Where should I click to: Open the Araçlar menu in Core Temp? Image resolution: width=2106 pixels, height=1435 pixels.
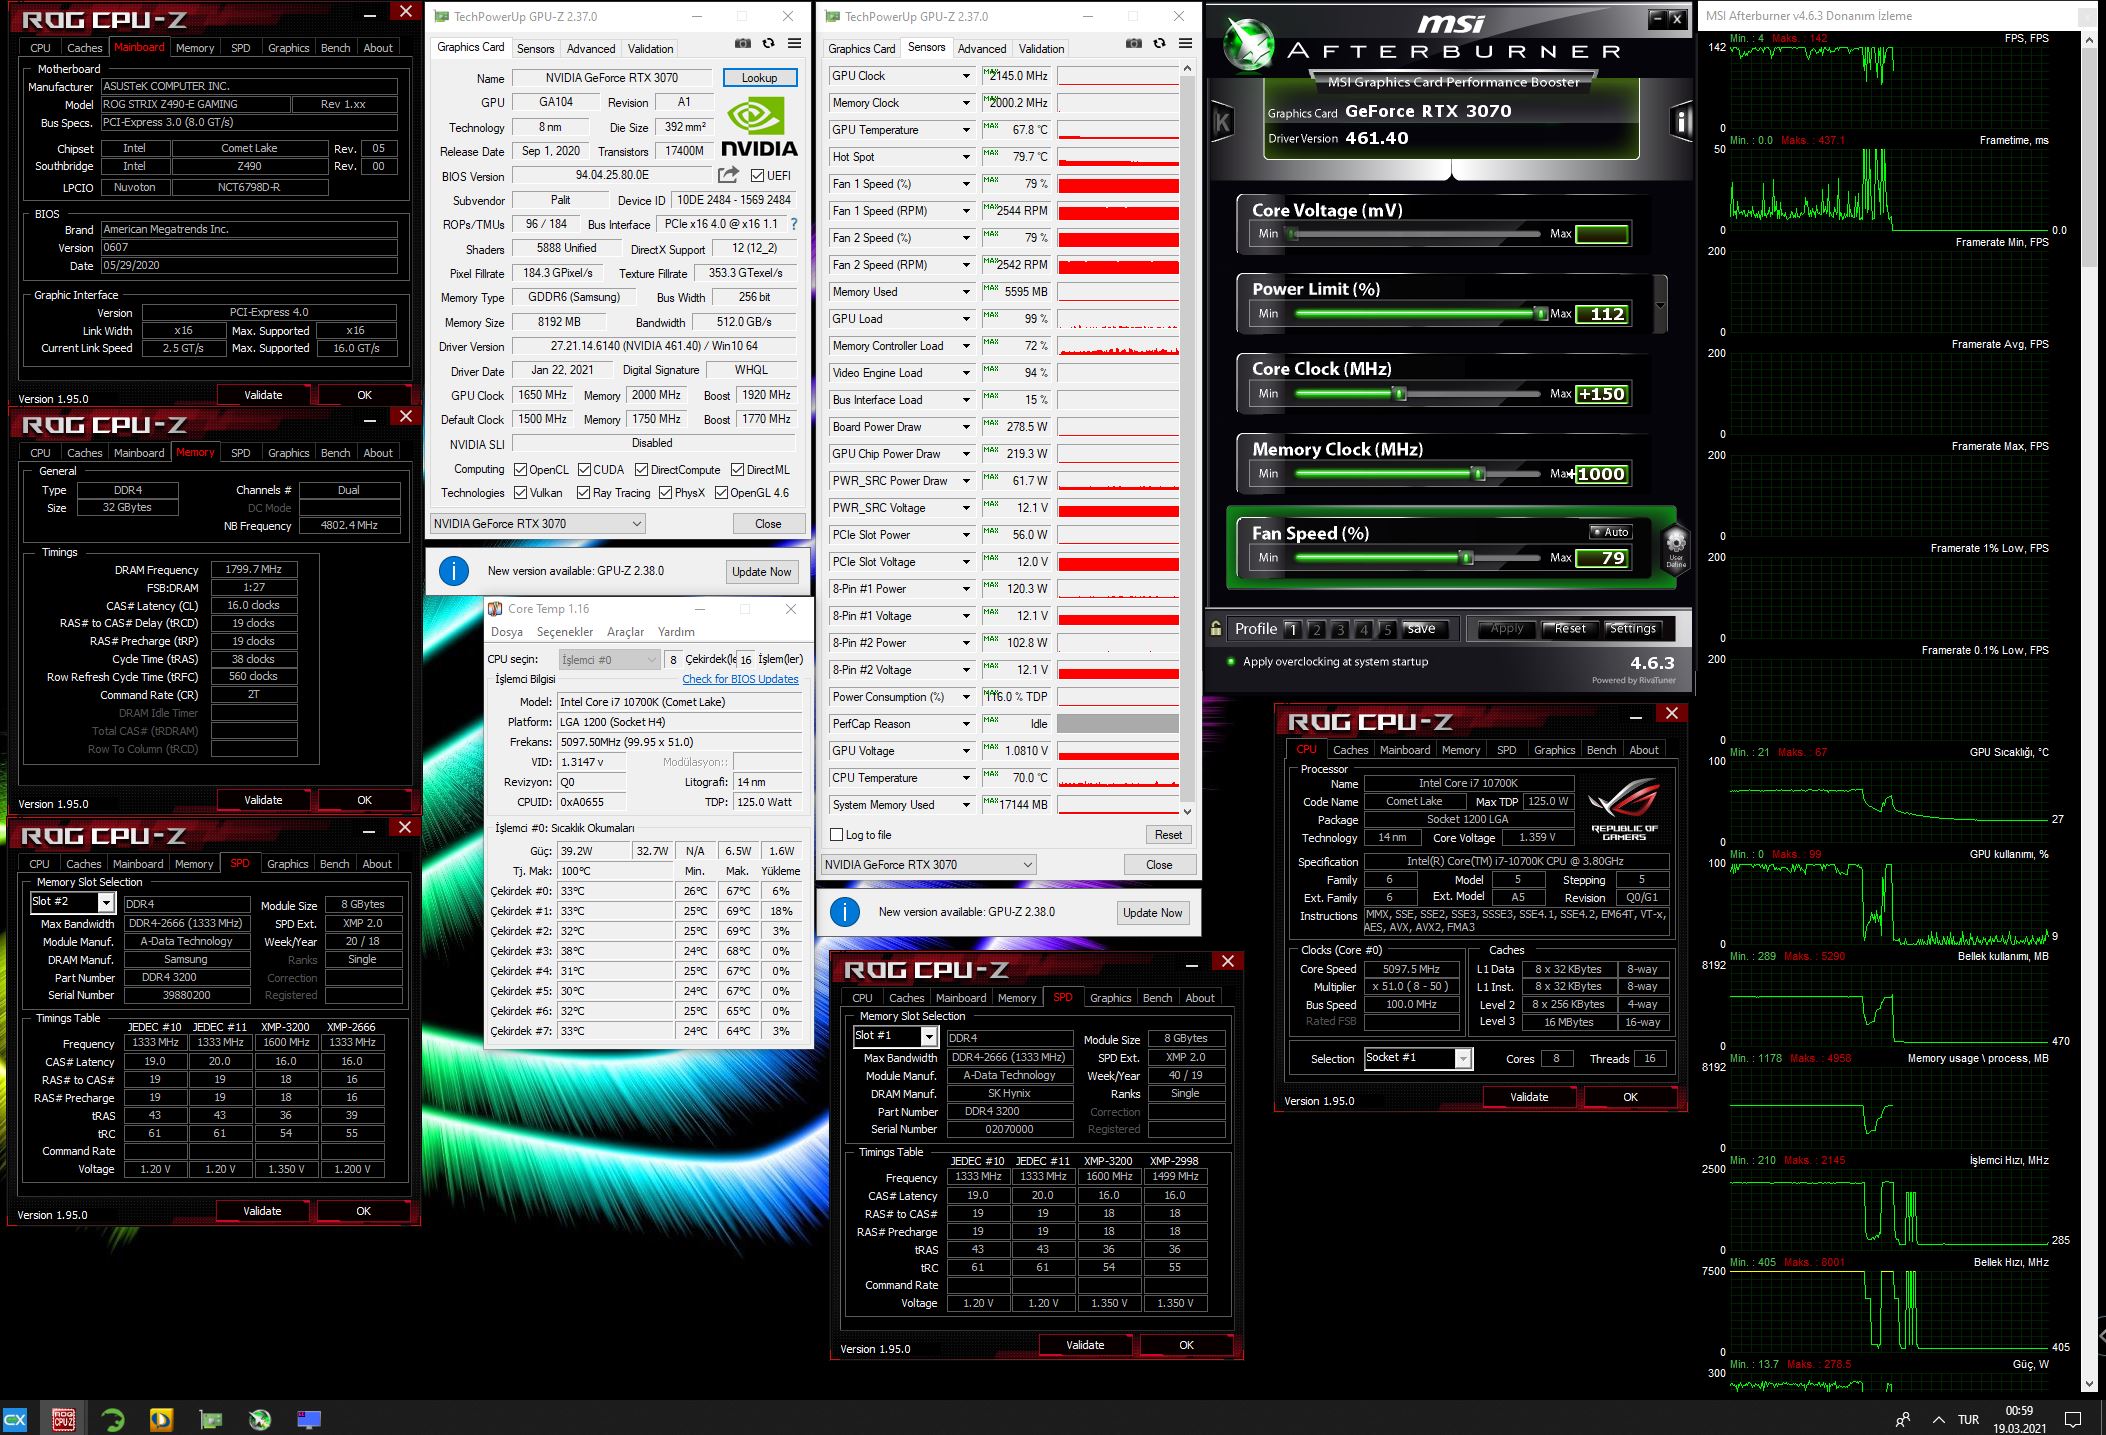626,632
